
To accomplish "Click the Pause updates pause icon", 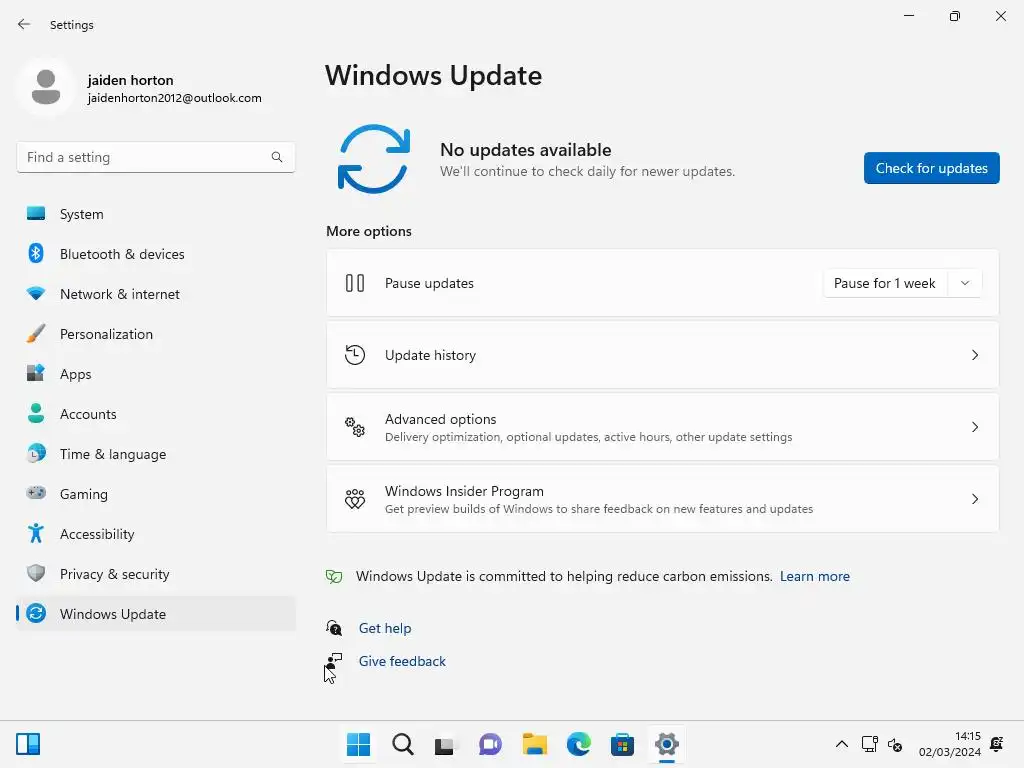I will pyautogui.click(x=355, y=283).
